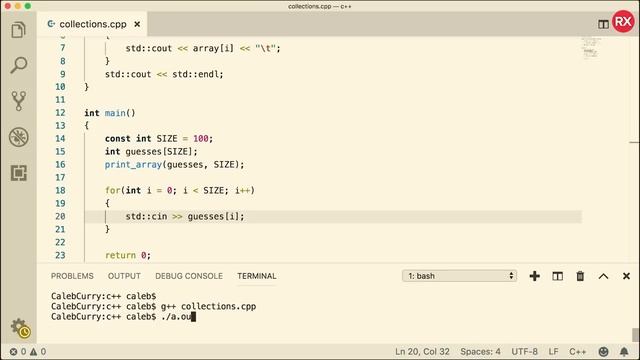Click the smiley feedback icon
The width and height of the screenshot is (640, 360).
point(603,351)
